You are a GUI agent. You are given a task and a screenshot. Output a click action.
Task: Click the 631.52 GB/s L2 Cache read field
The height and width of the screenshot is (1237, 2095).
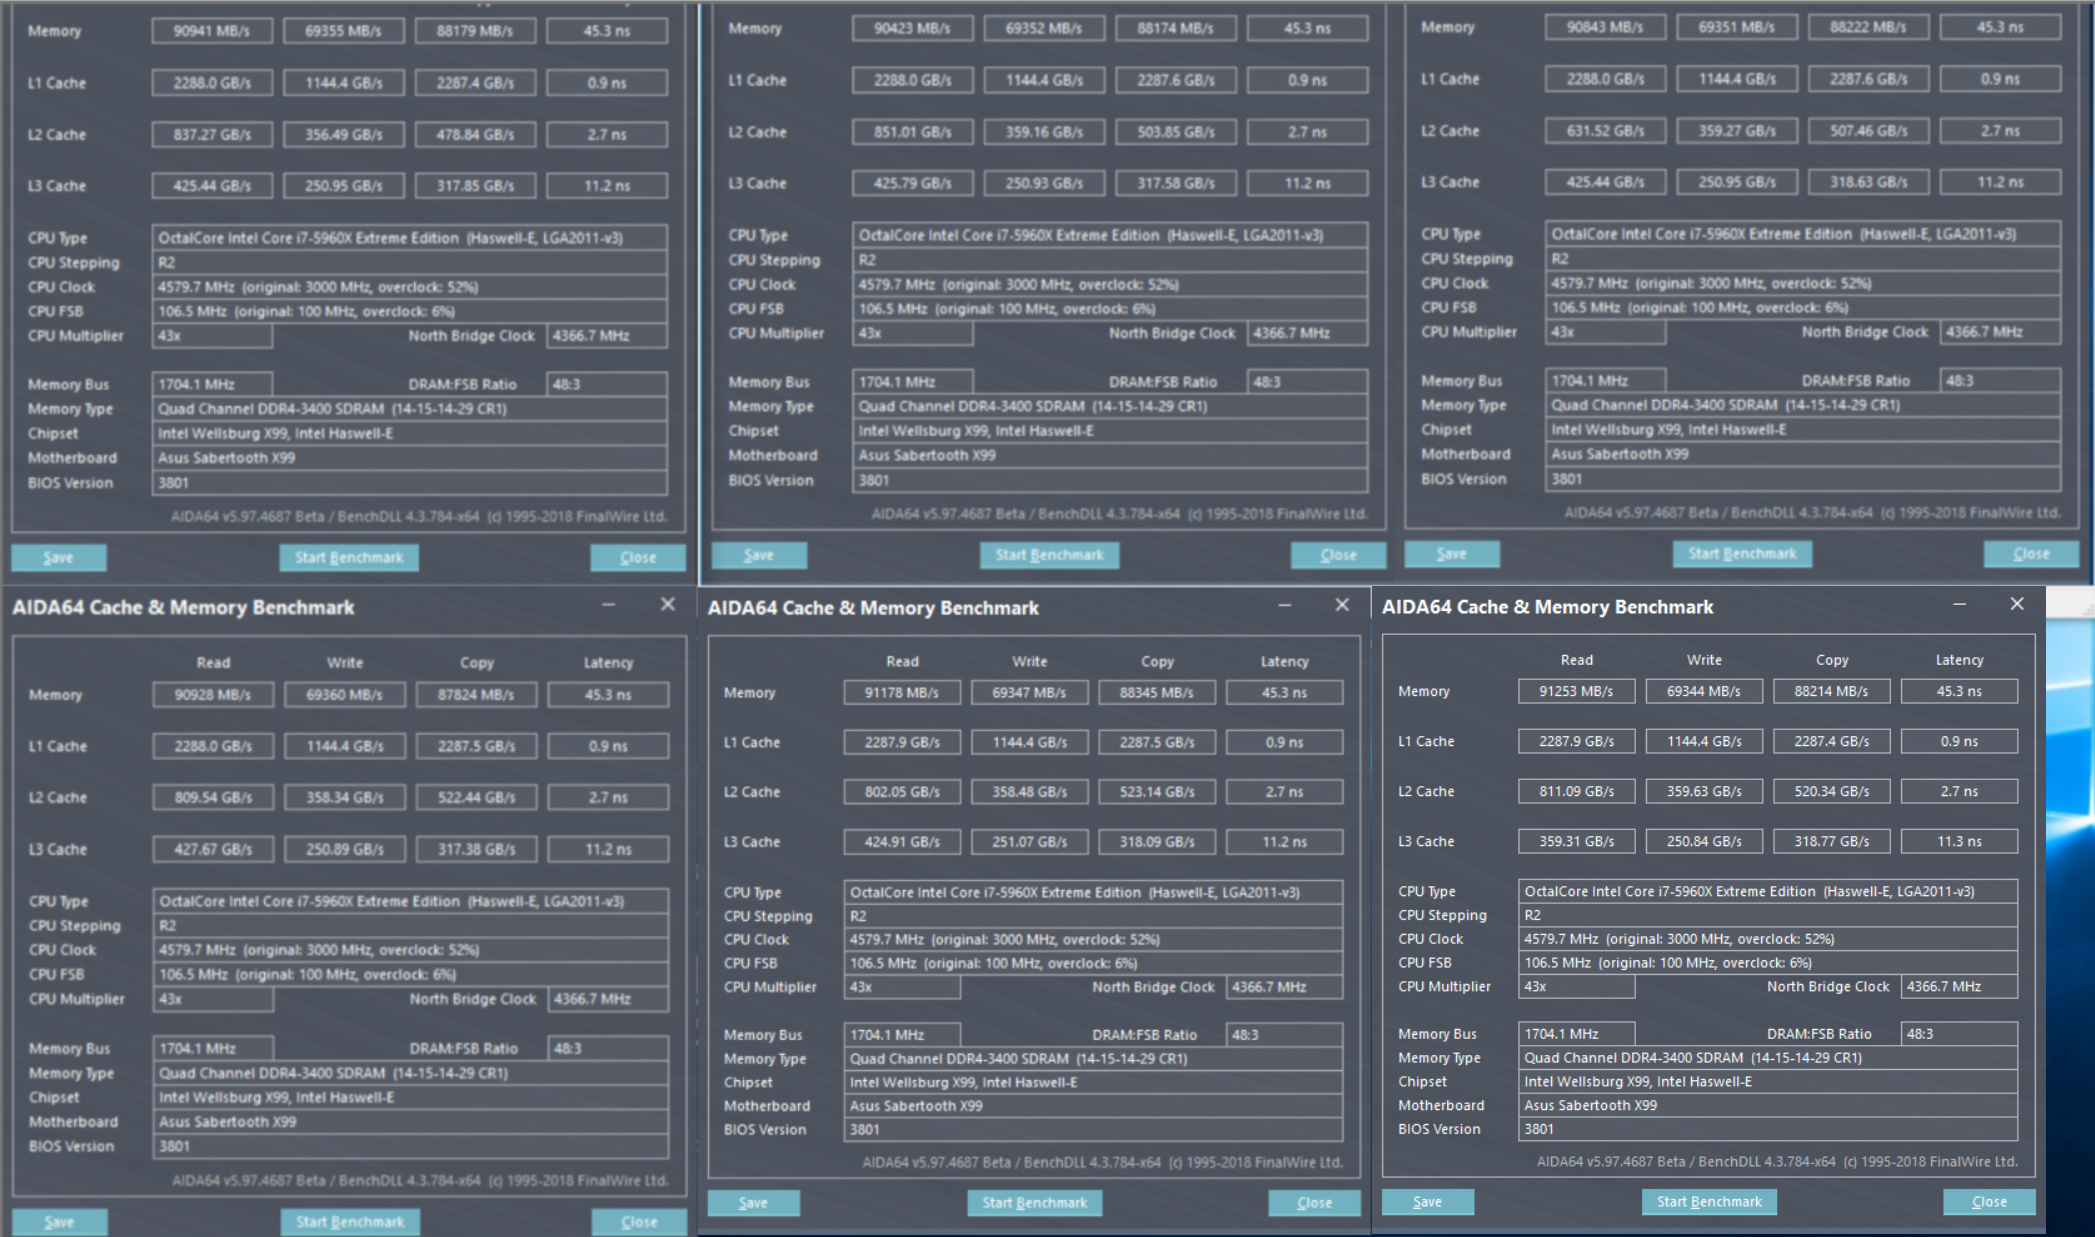pyautogui.click(x=1604, y=131)
